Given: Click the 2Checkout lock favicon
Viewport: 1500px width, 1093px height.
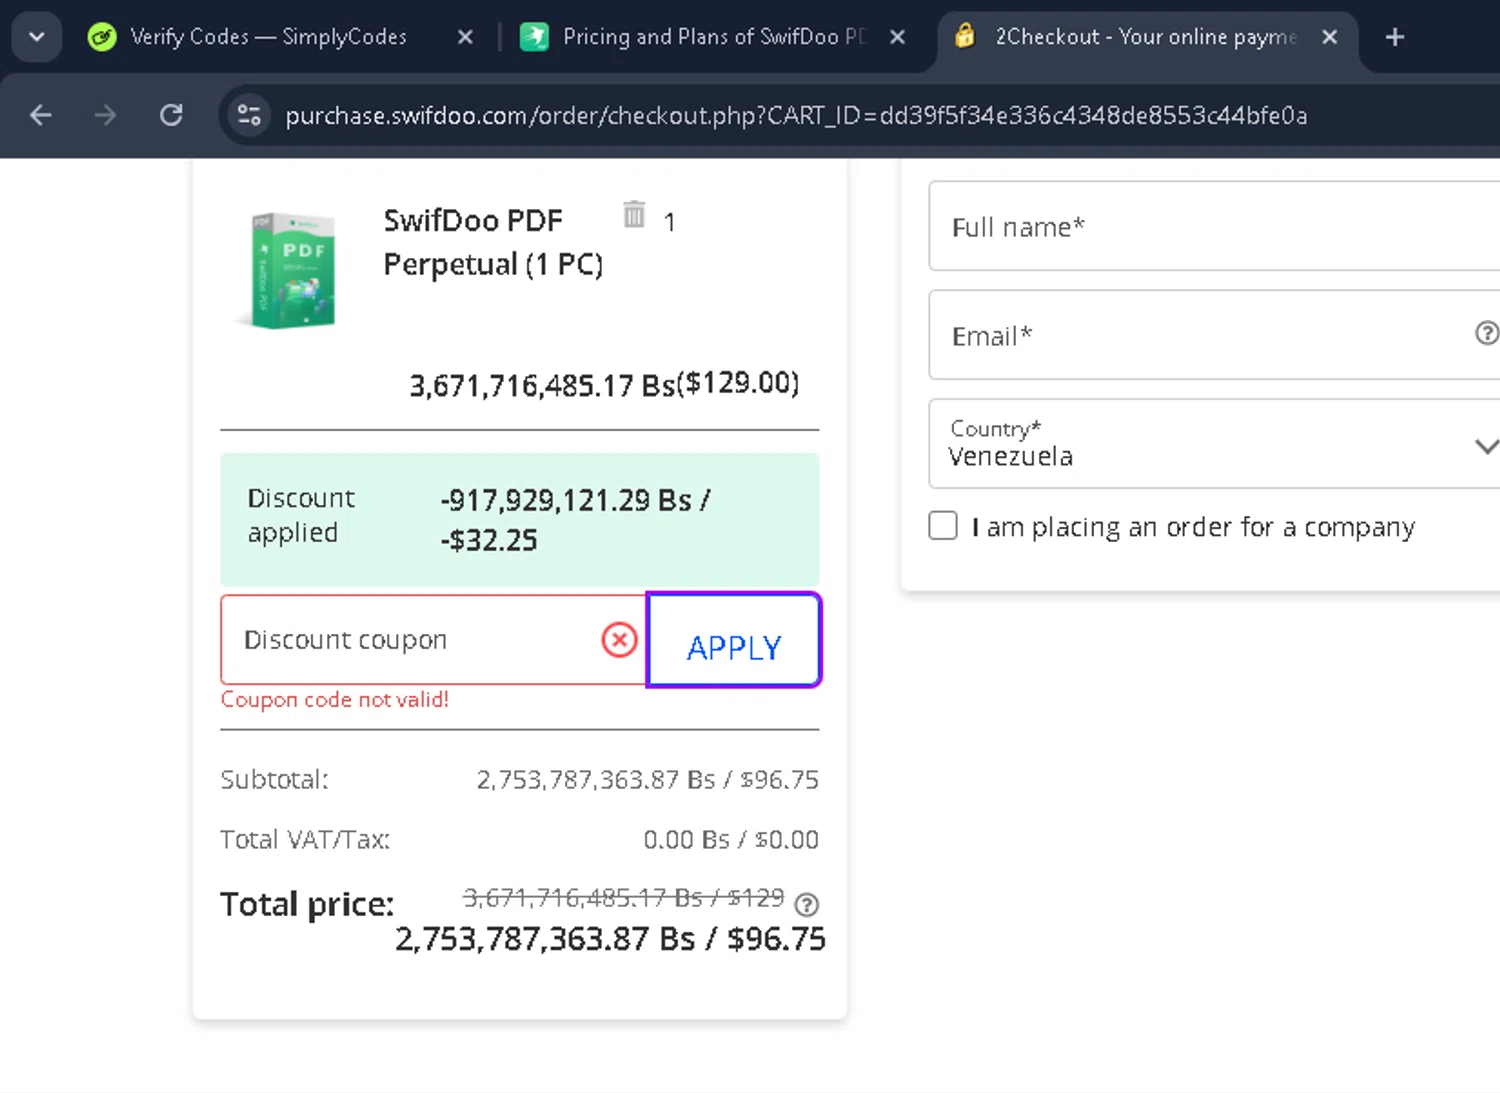Looking at the screenshot, I should click(965, 37).
